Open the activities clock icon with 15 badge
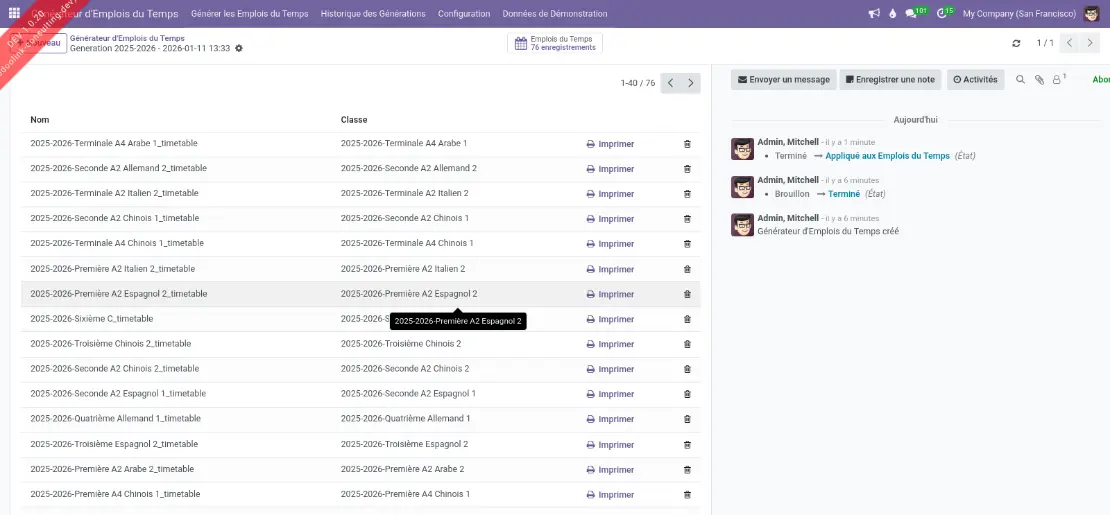 [x=943, y=14]
